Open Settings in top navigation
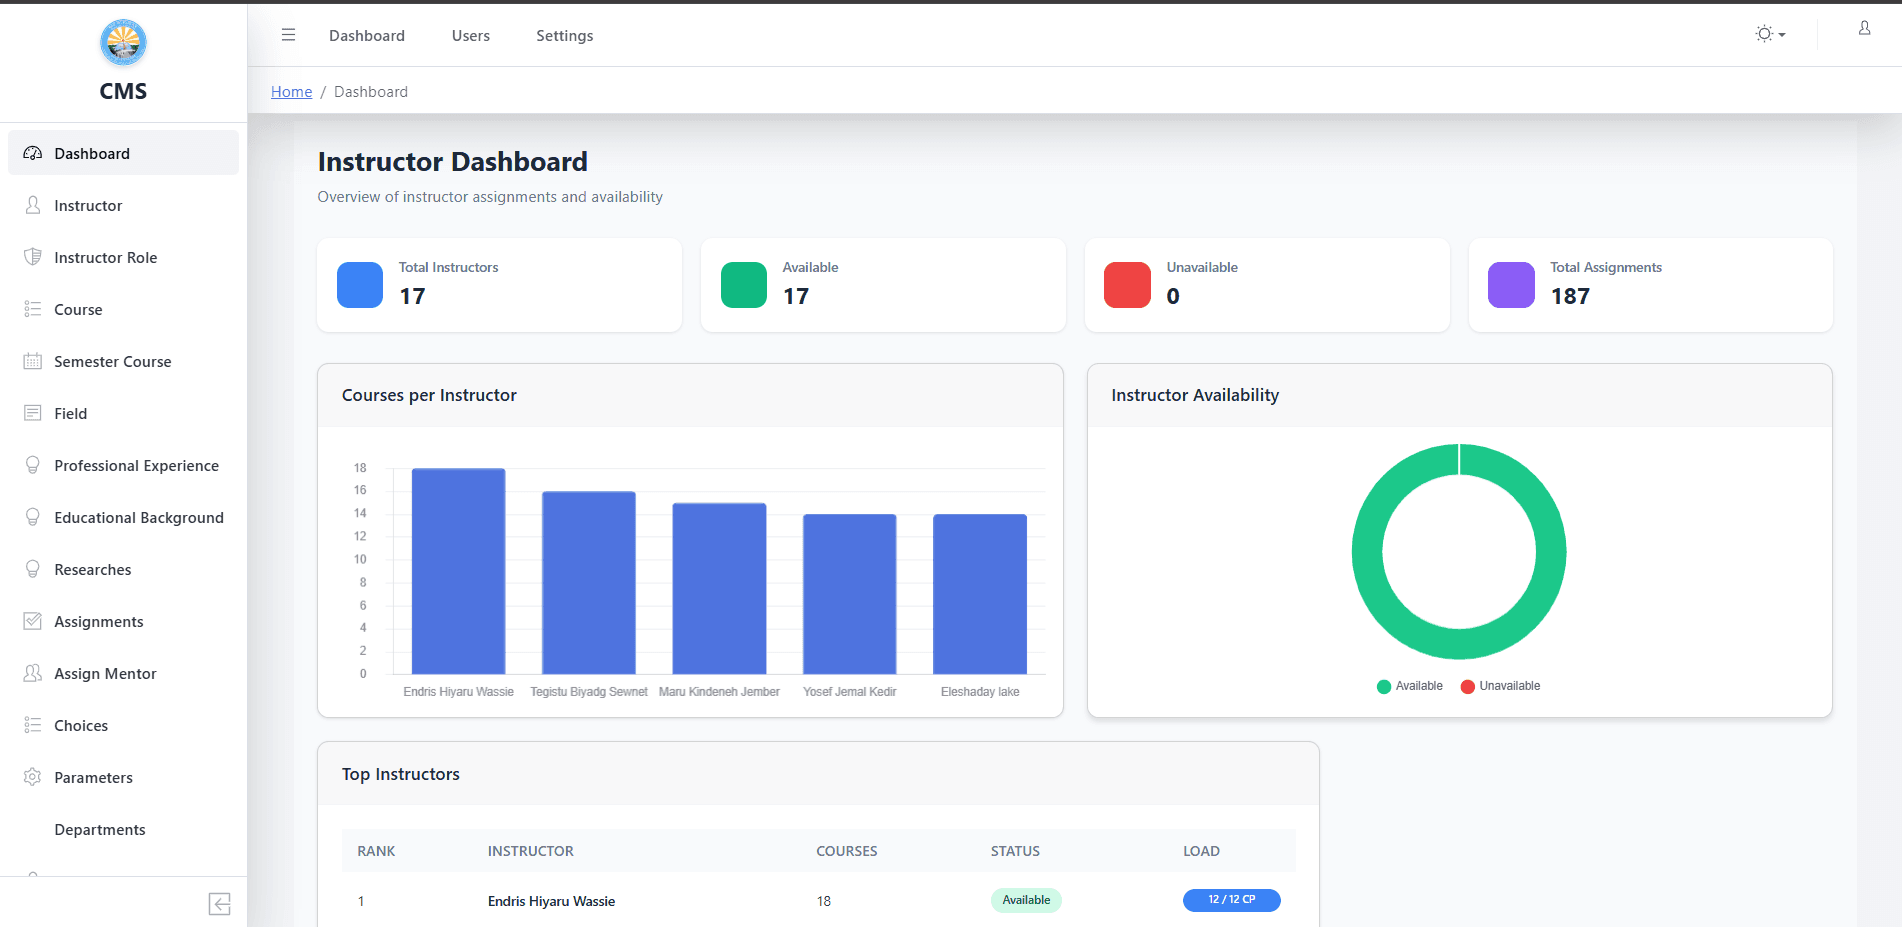Screen dimensions: 1902x927 [x=564, y=35]
